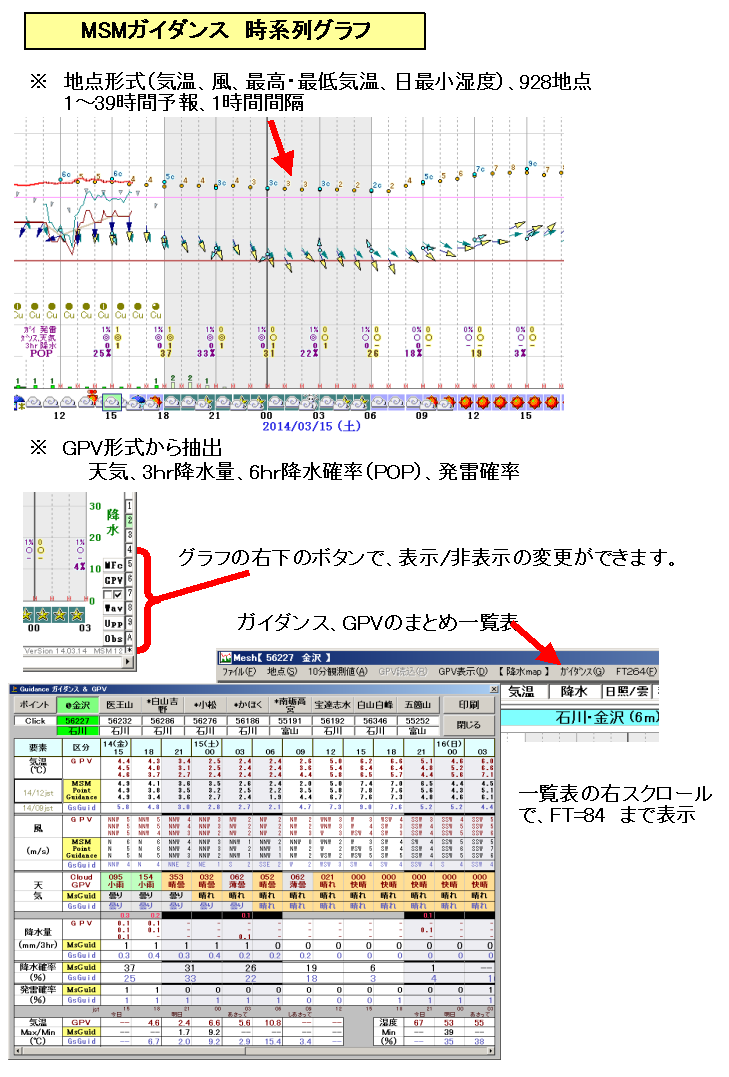Select the 宝達志水 station button

point(333,705)
